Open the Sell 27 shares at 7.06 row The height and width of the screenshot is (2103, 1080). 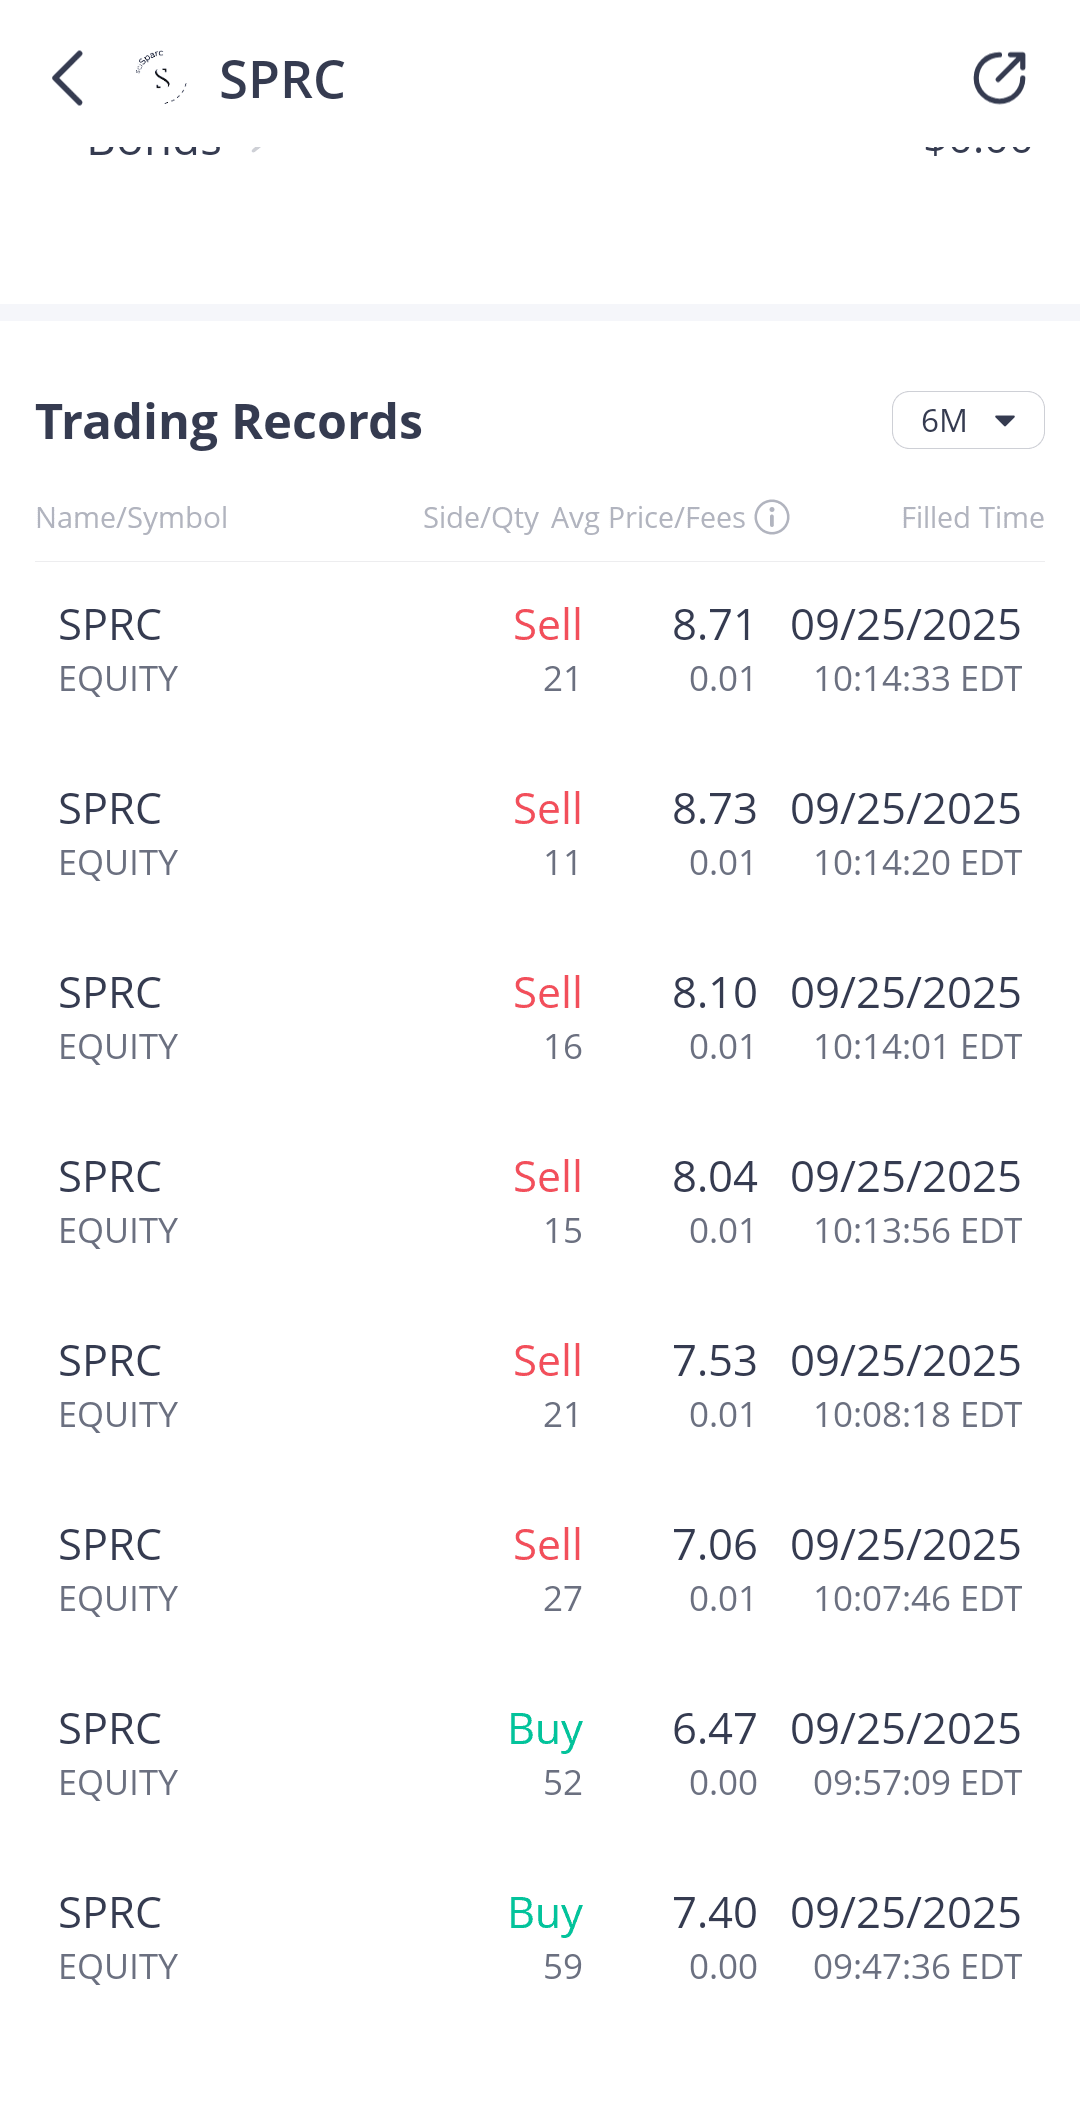pyautogui.click(x=540, y=1570)
